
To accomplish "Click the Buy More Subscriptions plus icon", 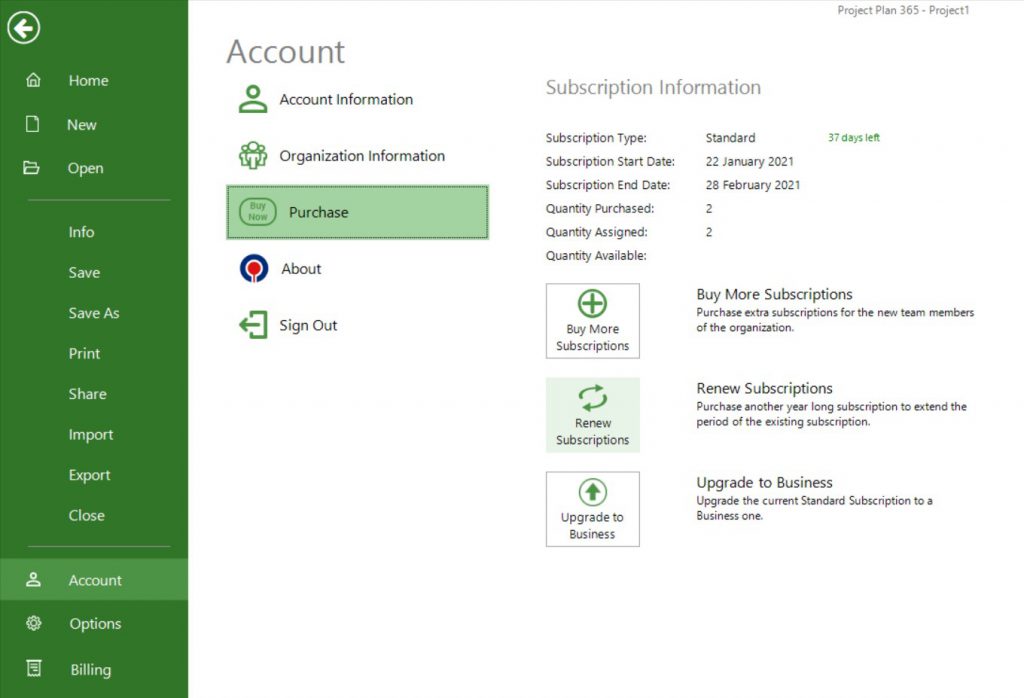I will (x=592, y=305).
